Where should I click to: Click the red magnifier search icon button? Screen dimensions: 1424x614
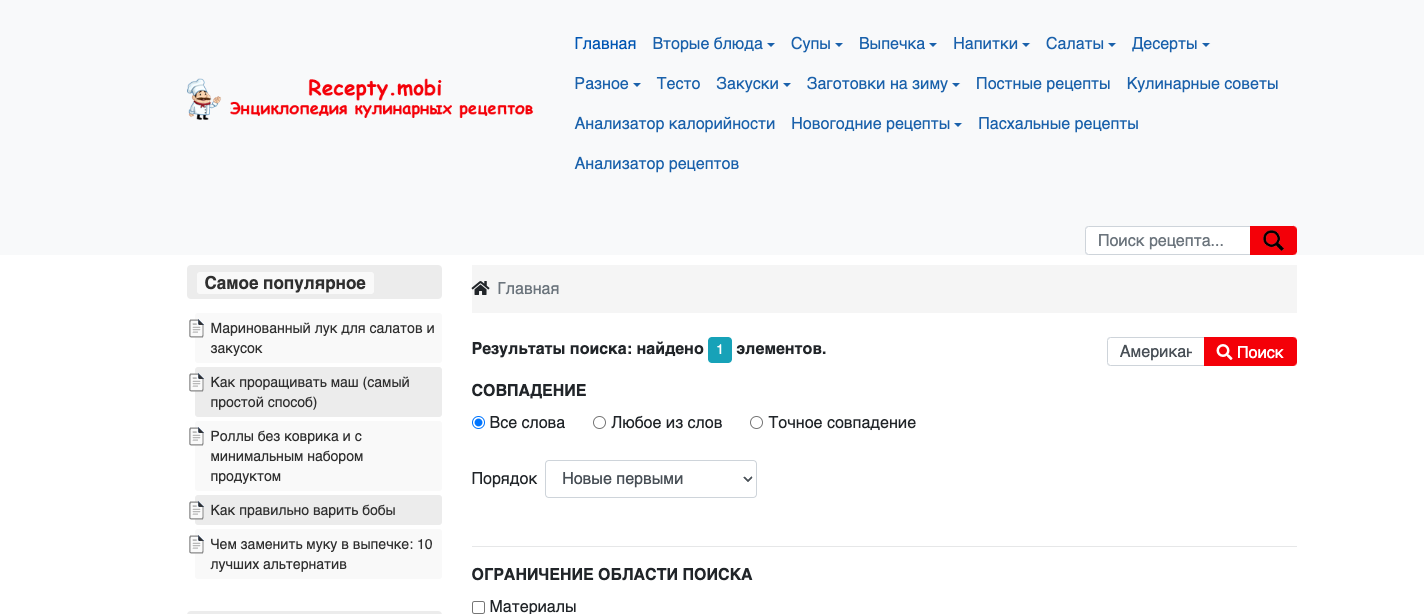pyautogui.click(x=1272, y=240)
